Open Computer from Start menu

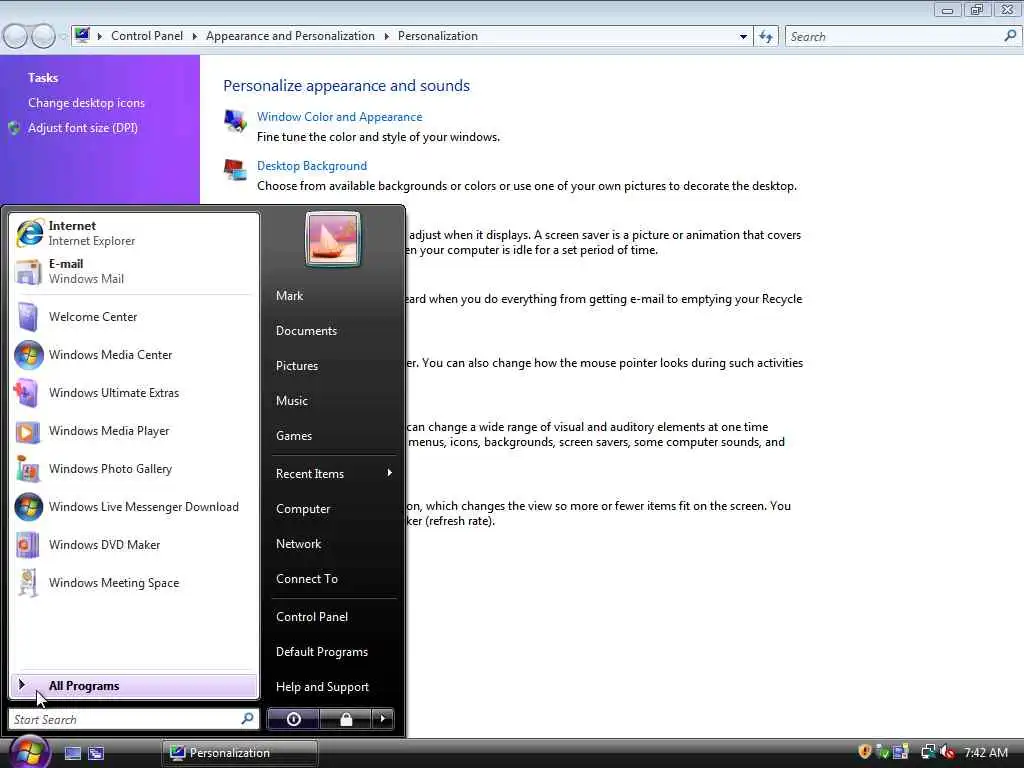coord(303,509)
